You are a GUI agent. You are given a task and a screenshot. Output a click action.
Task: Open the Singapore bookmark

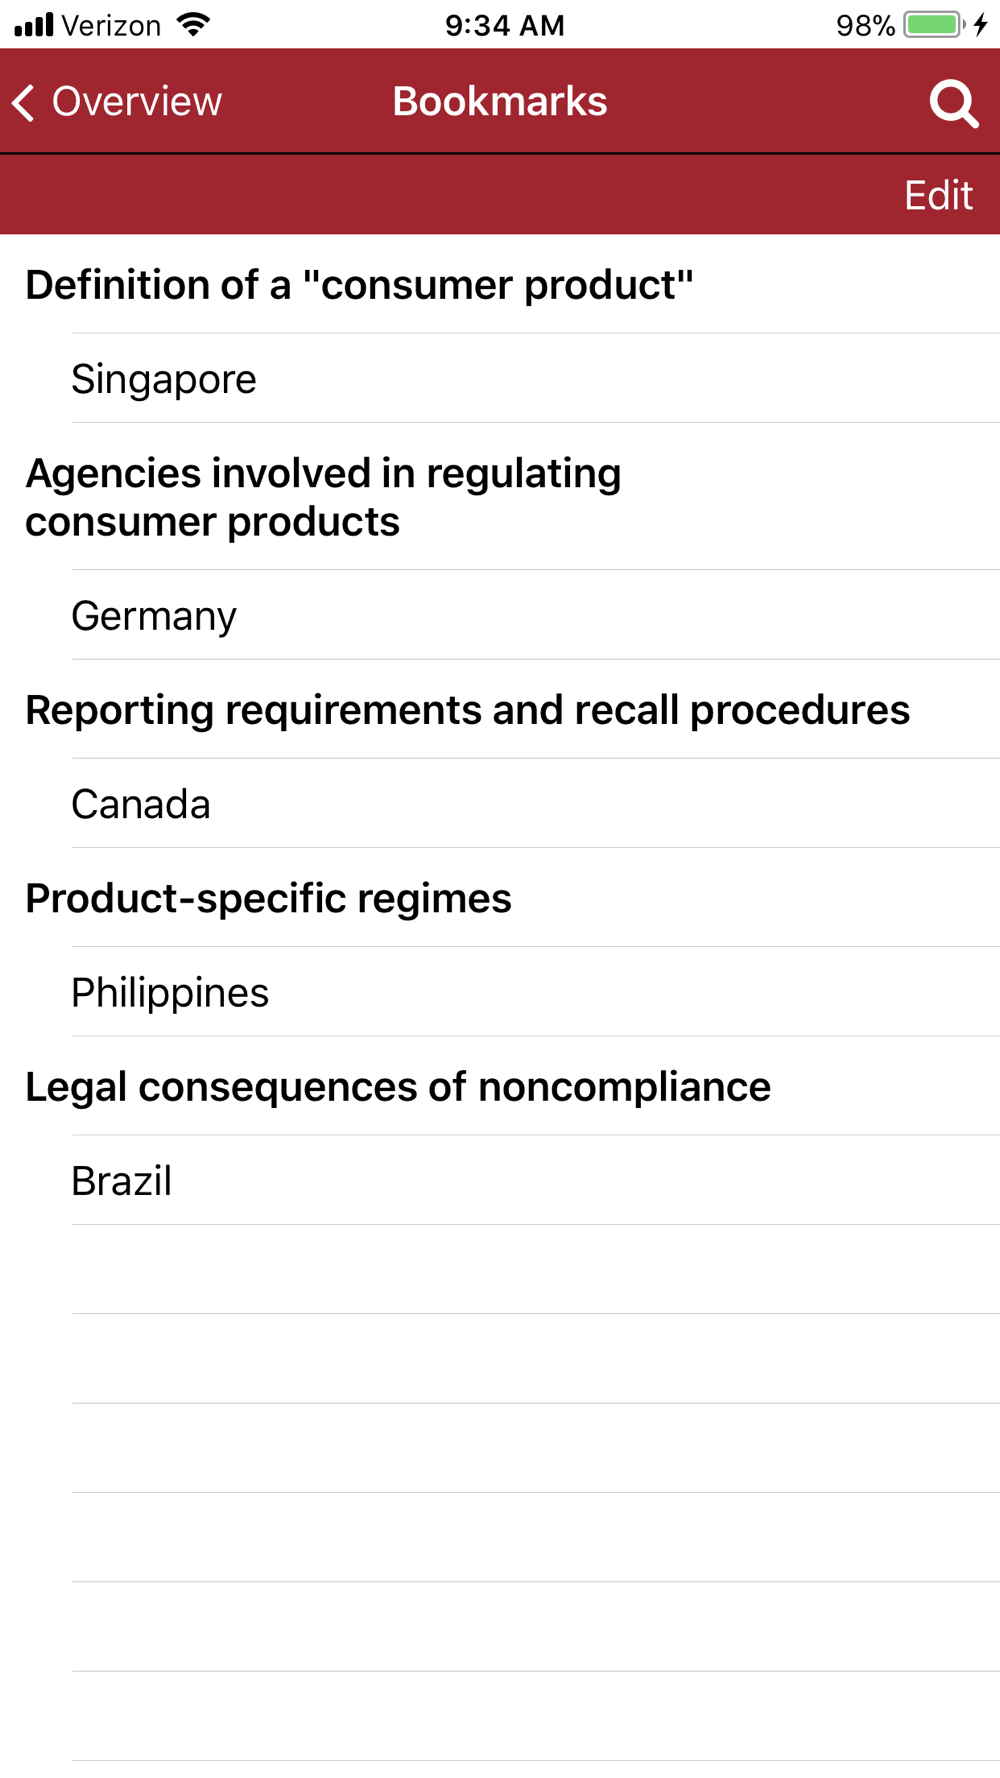(x=500, y=379)
